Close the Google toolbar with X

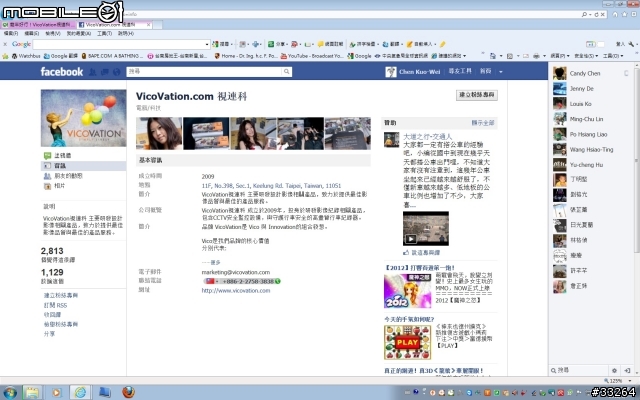point(5,44)
